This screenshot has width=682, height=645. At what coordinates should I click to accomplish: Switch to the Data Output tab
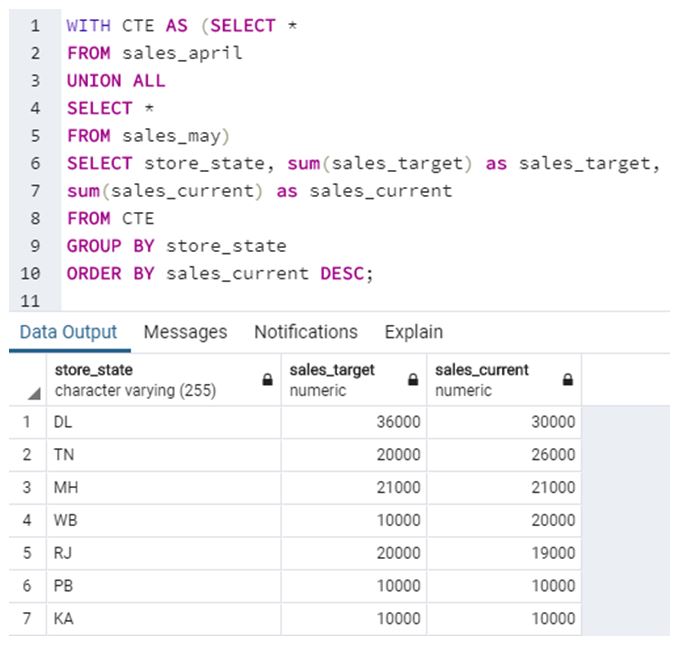click(x=68, y=332)
